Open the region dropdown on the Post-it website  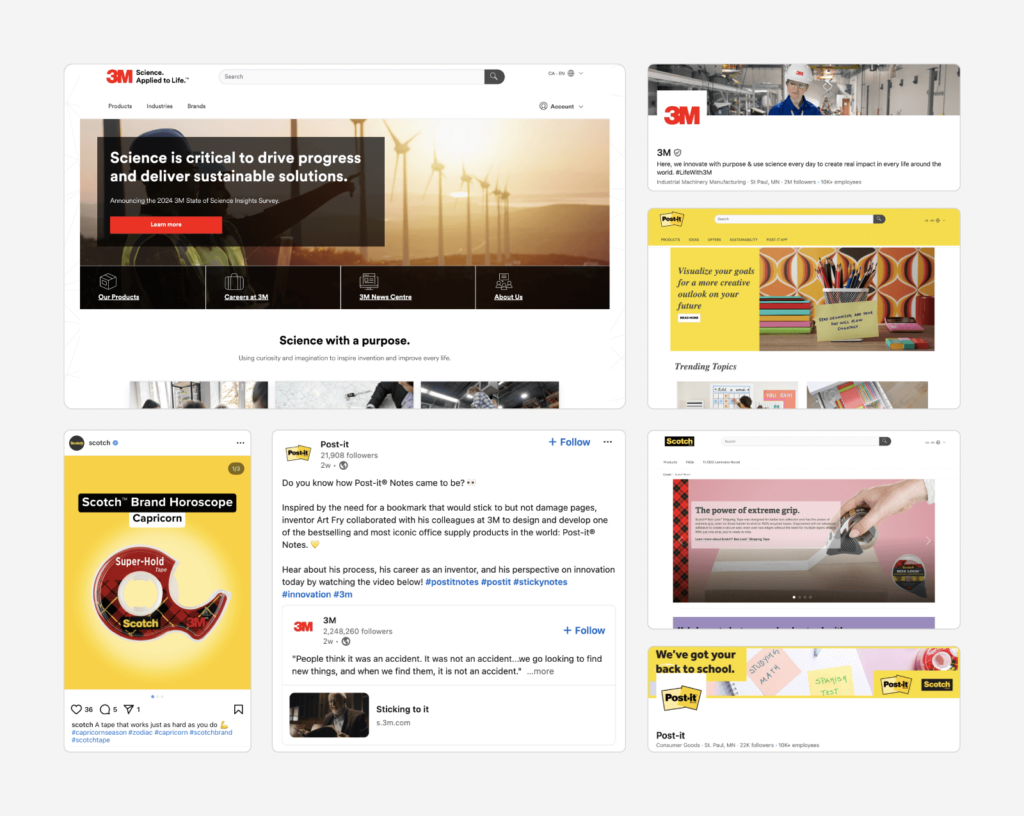coord(935,221)
